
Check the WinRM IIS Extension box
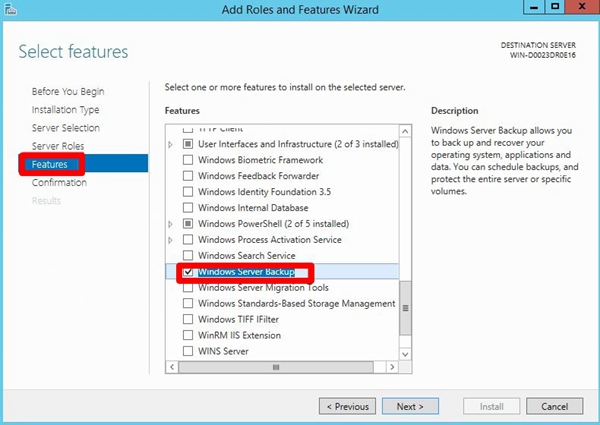coord(188,335)
